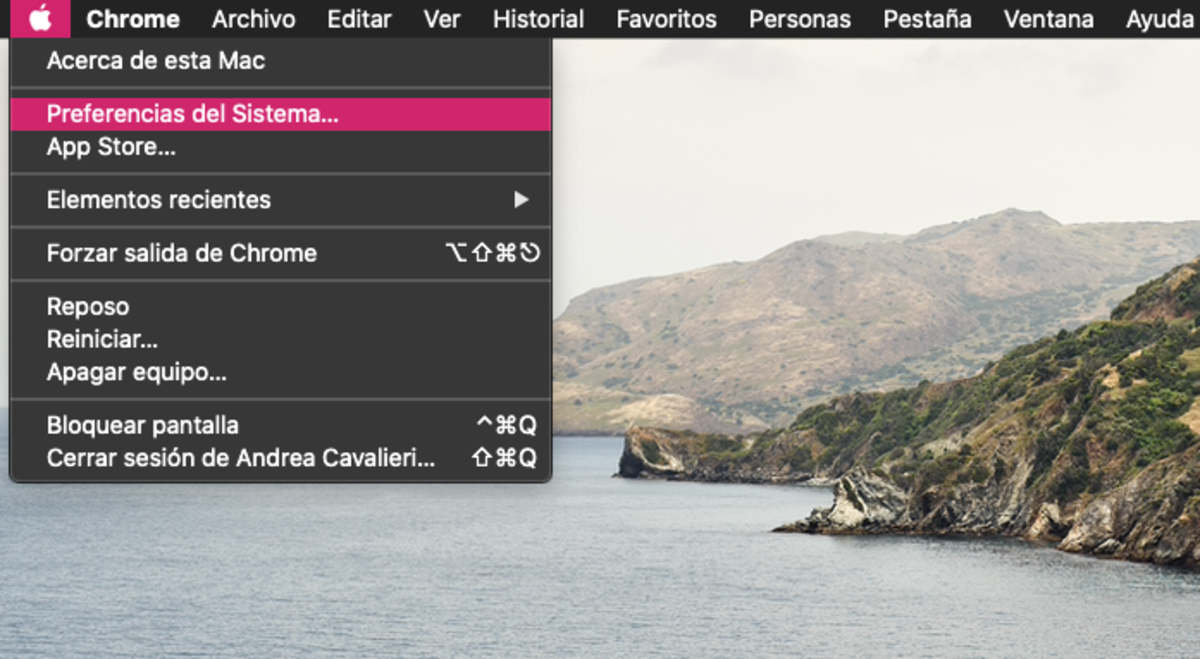
Task: Open the Ver menu
Action: (x=441, y=19)
